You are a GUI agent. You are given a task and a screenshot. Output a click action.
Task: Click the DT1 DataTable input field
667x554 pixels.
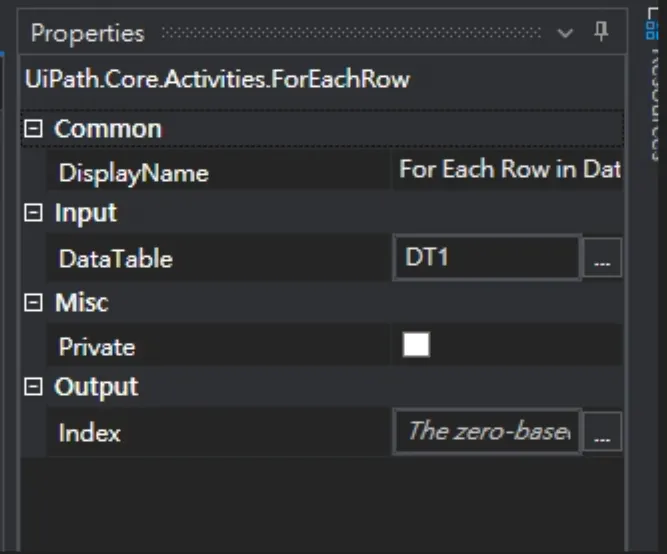(486, 258)
